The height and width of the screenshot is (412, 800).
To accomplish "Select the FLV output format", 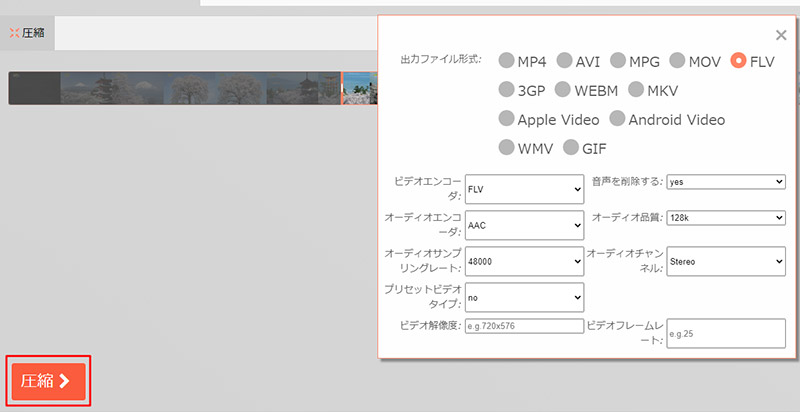I will tap(738, 61).
